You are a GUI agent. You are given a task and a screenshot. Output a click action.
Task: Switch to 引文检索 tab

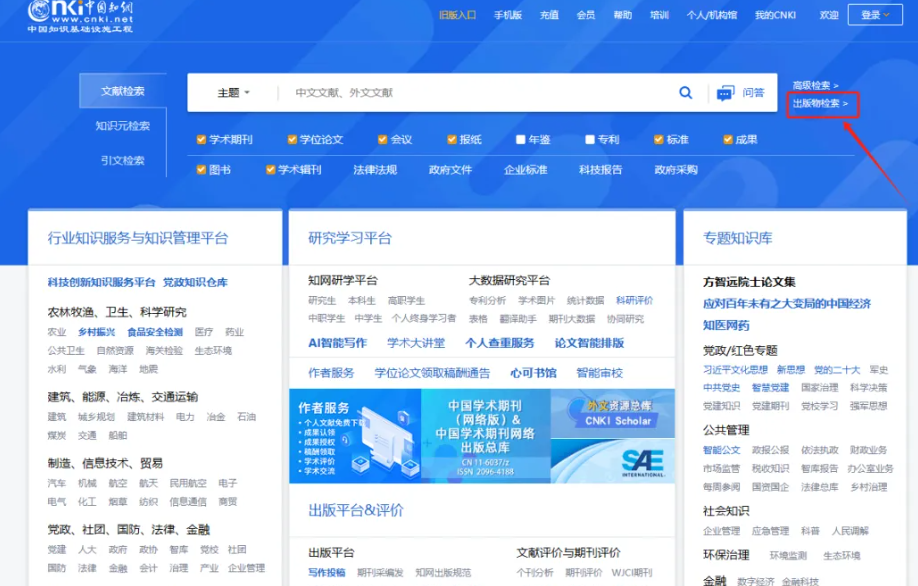coord(123,160)
